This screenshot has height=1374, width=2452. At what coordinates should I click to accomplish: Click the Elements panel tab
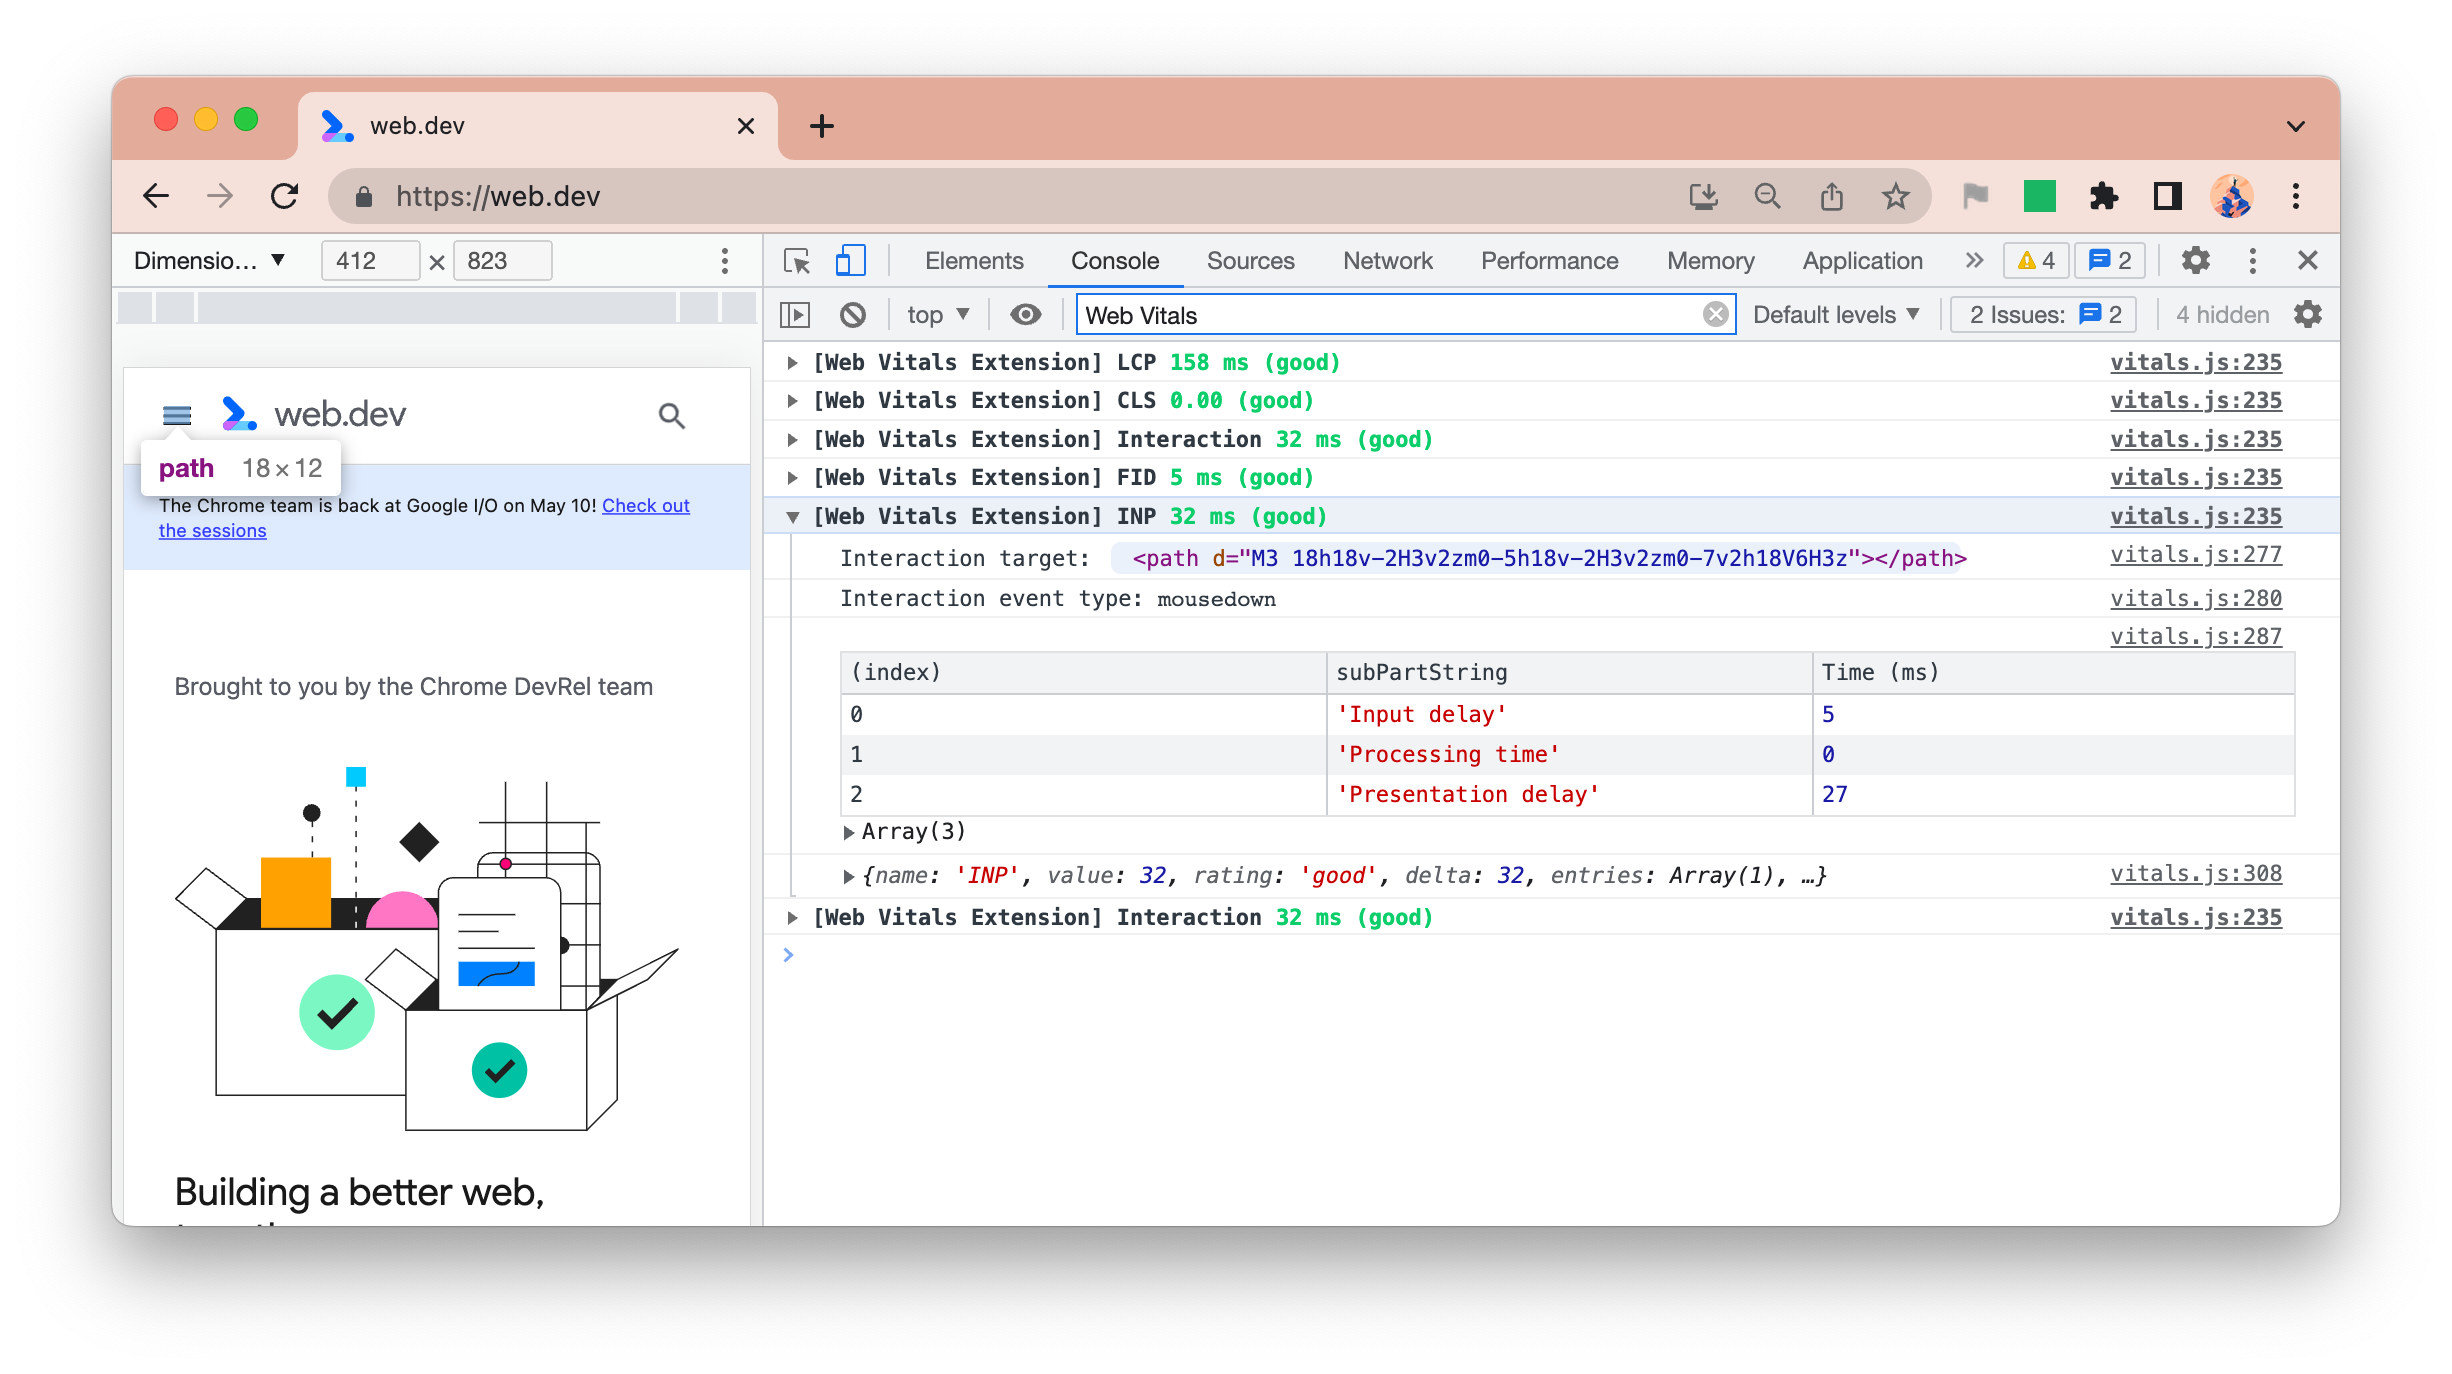(x=973, y=259)
